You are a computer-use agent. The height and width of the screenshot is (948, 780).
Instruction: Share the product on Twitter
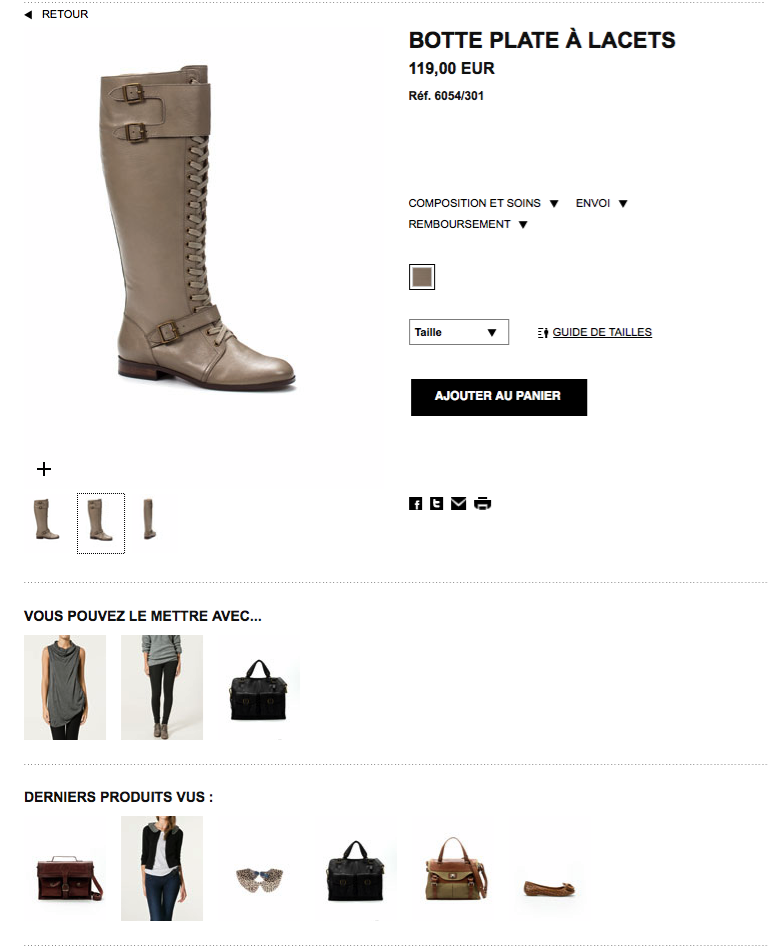[437, 504]
